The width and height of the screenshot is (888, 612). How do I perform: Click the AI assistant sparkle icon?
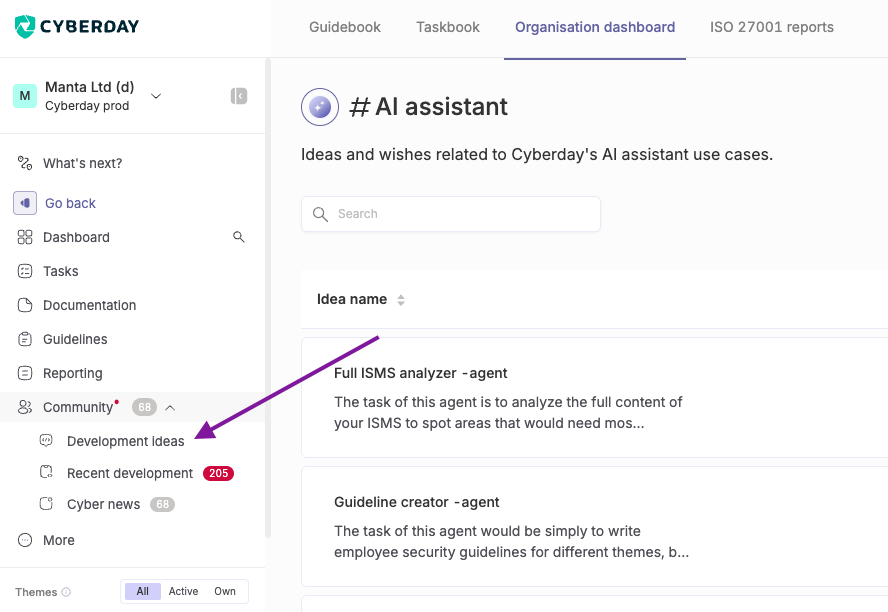320,107
